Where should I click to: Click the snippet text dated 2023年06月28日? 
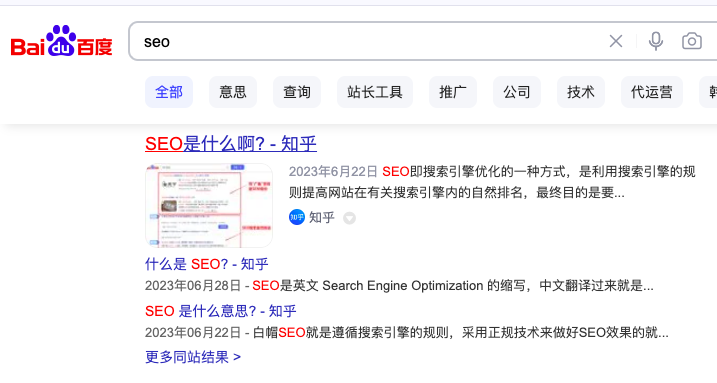tap(399, 286)
